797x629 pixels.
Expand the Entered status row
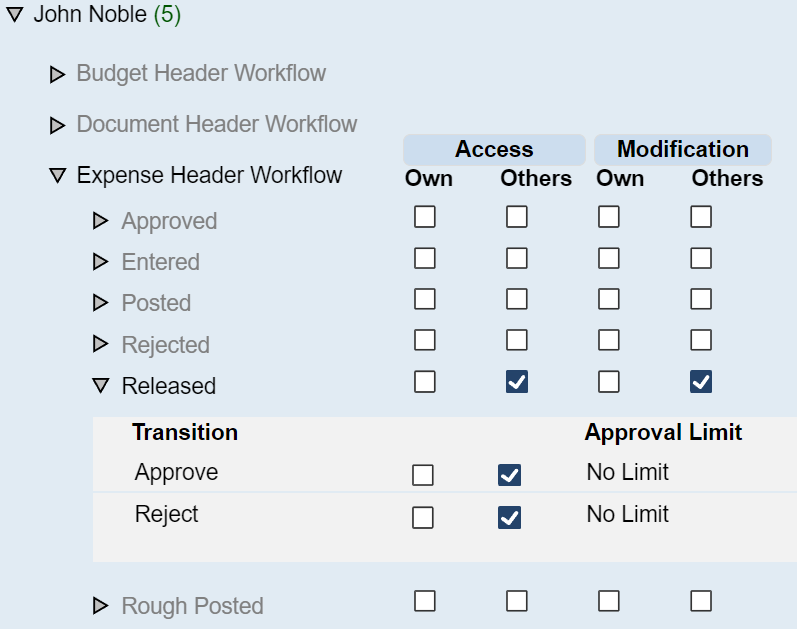click(100, 262)
